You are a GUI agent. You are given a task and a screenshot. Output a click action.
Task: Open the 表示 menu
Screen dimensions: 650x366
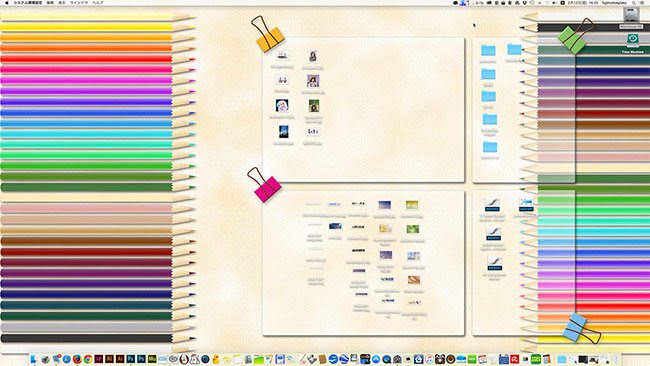62,2
